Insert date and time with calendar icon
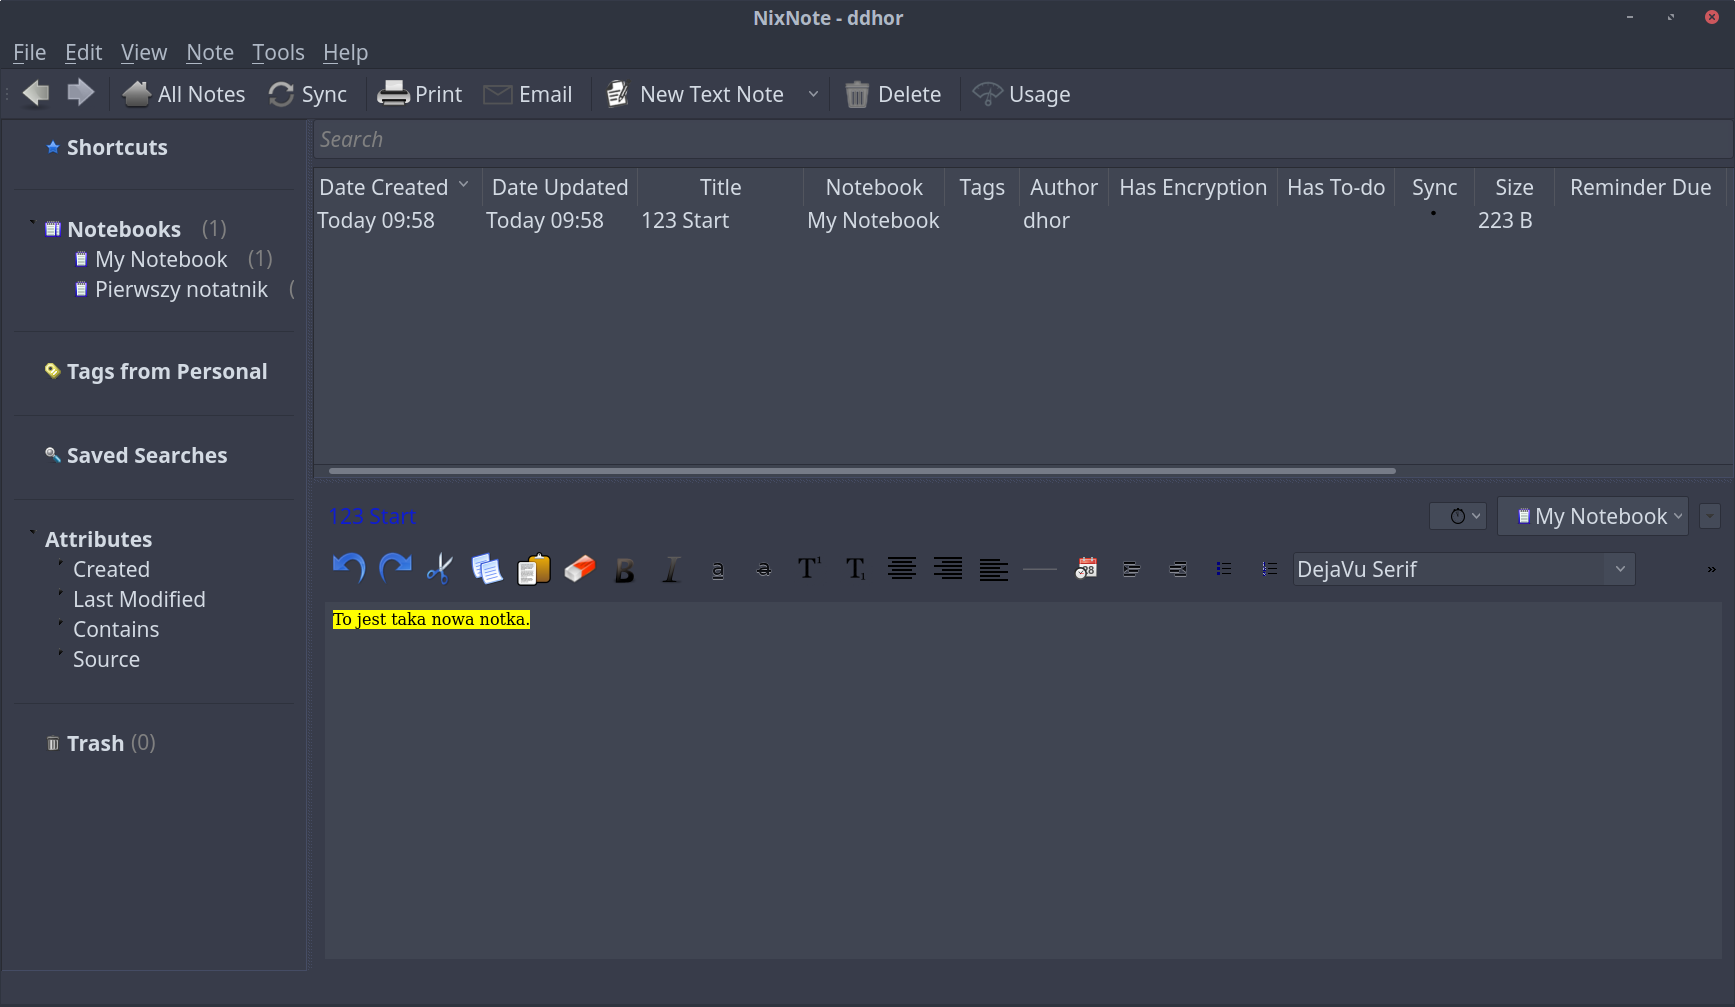This screenshot has height=1007, width=1735. click(x=1086, y=569)
